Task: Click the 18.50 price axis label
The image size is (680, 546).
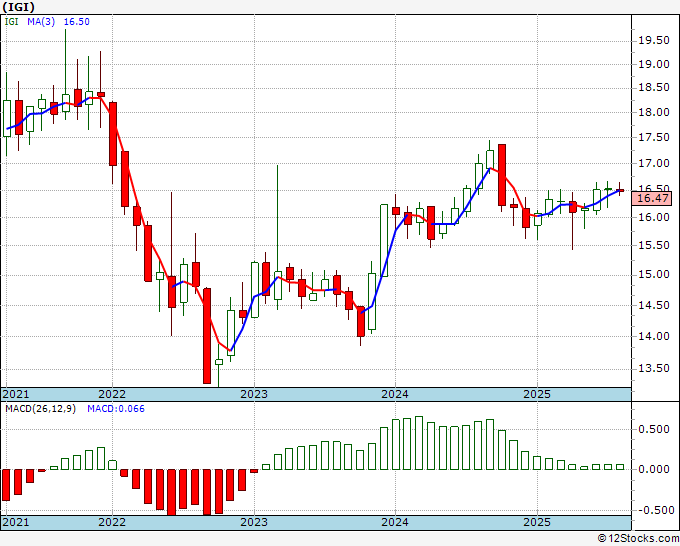Action: pyautogui.click(x=654, y=87)
